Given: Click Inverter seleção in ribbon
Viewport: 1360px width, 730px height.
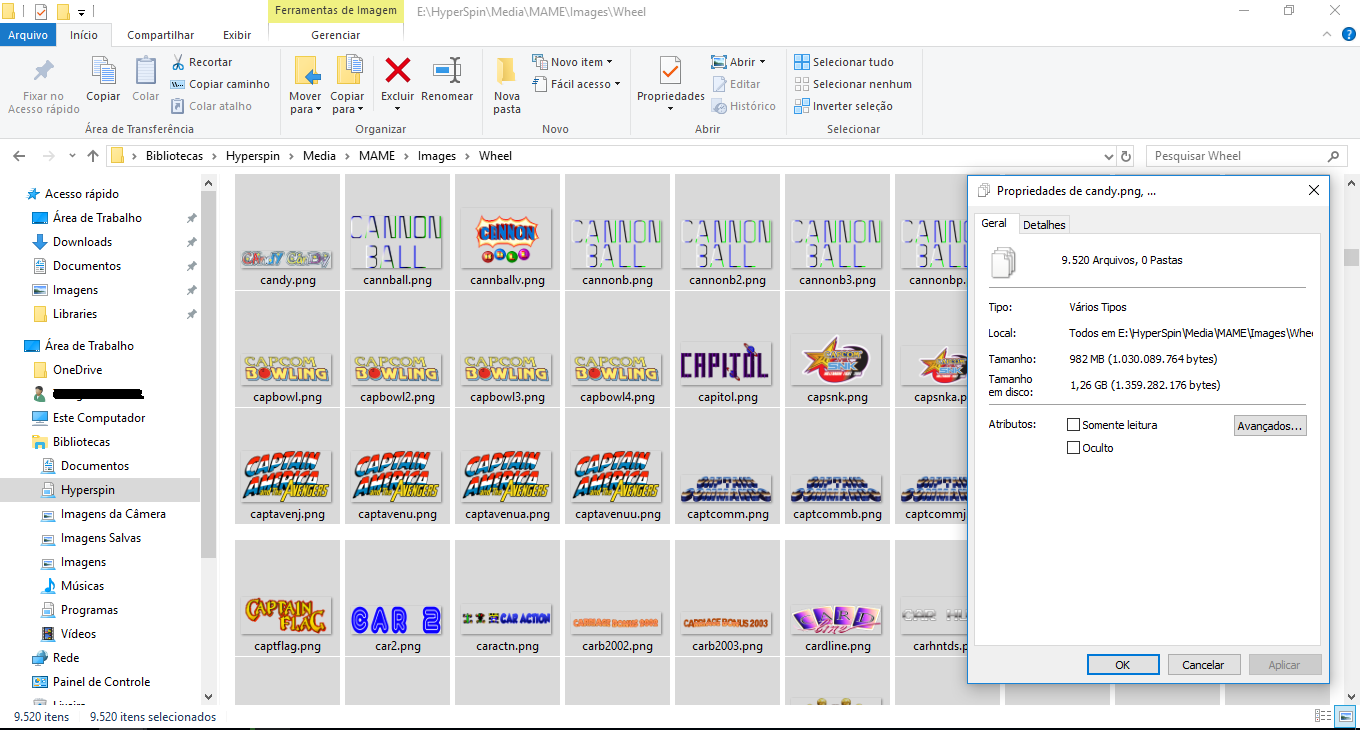Looking at the screenshot, I should 843,106.
